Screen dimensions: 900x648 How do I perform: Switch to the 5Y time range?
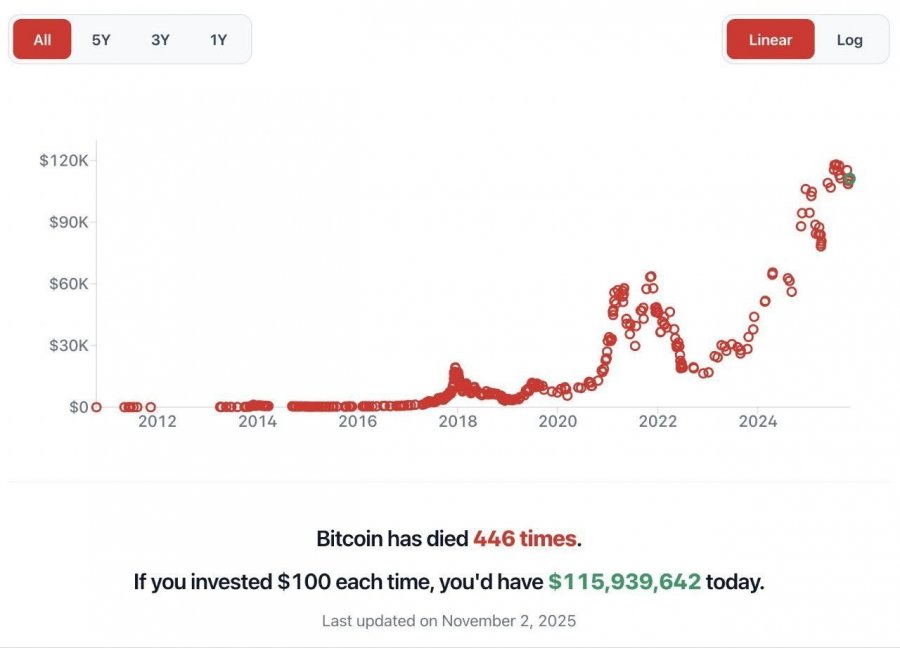pyautogui.click(x=101, y=40)
